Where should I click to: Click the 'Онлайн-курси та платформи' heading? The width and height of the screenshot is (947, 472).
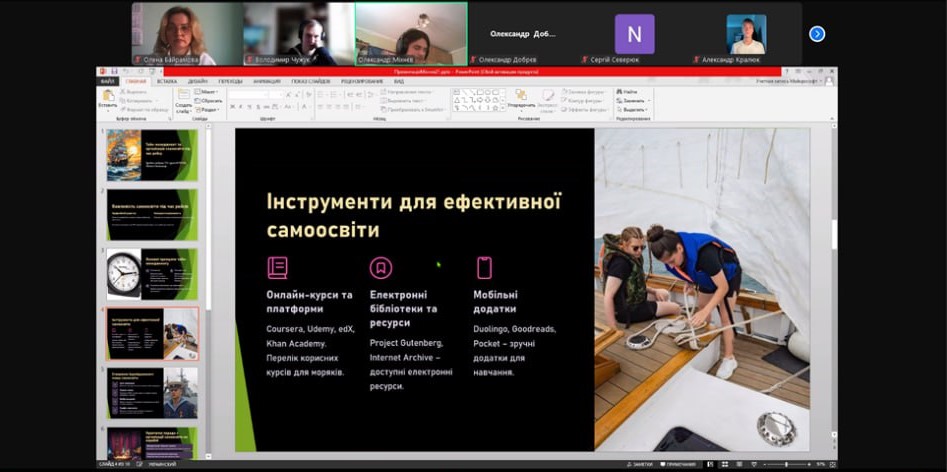309,302
